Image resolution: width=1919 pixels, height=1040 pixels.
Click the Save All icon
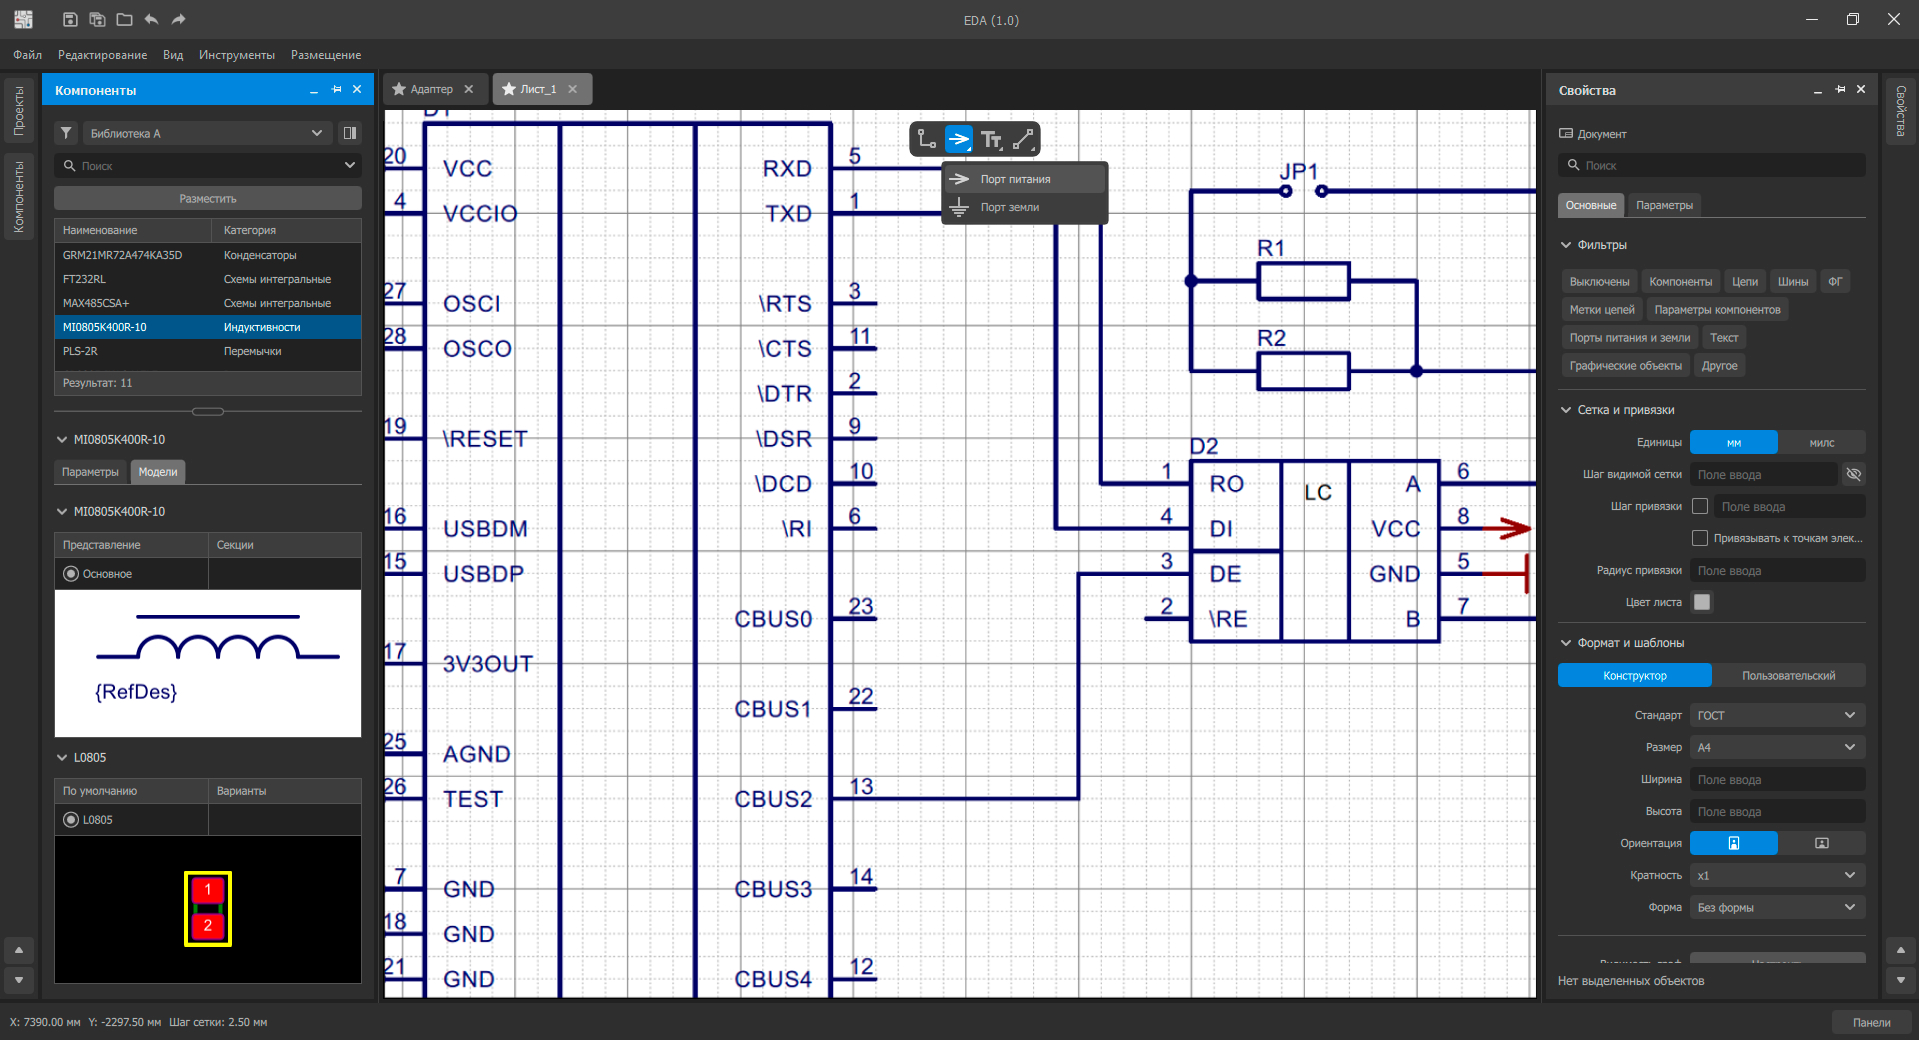[x=97, y=19]
